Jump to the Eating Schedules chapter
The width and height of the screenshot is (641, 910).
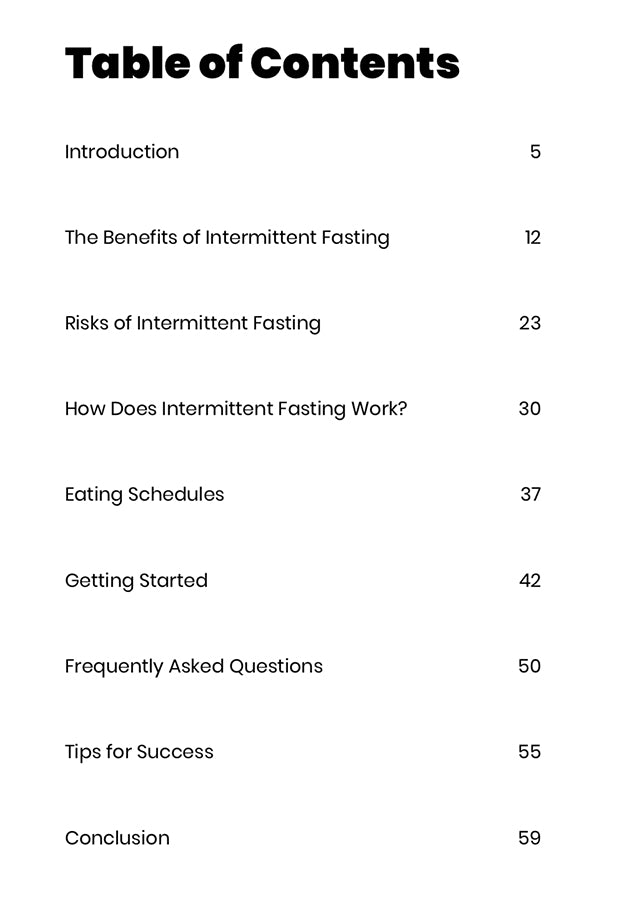tap(144, 494)
